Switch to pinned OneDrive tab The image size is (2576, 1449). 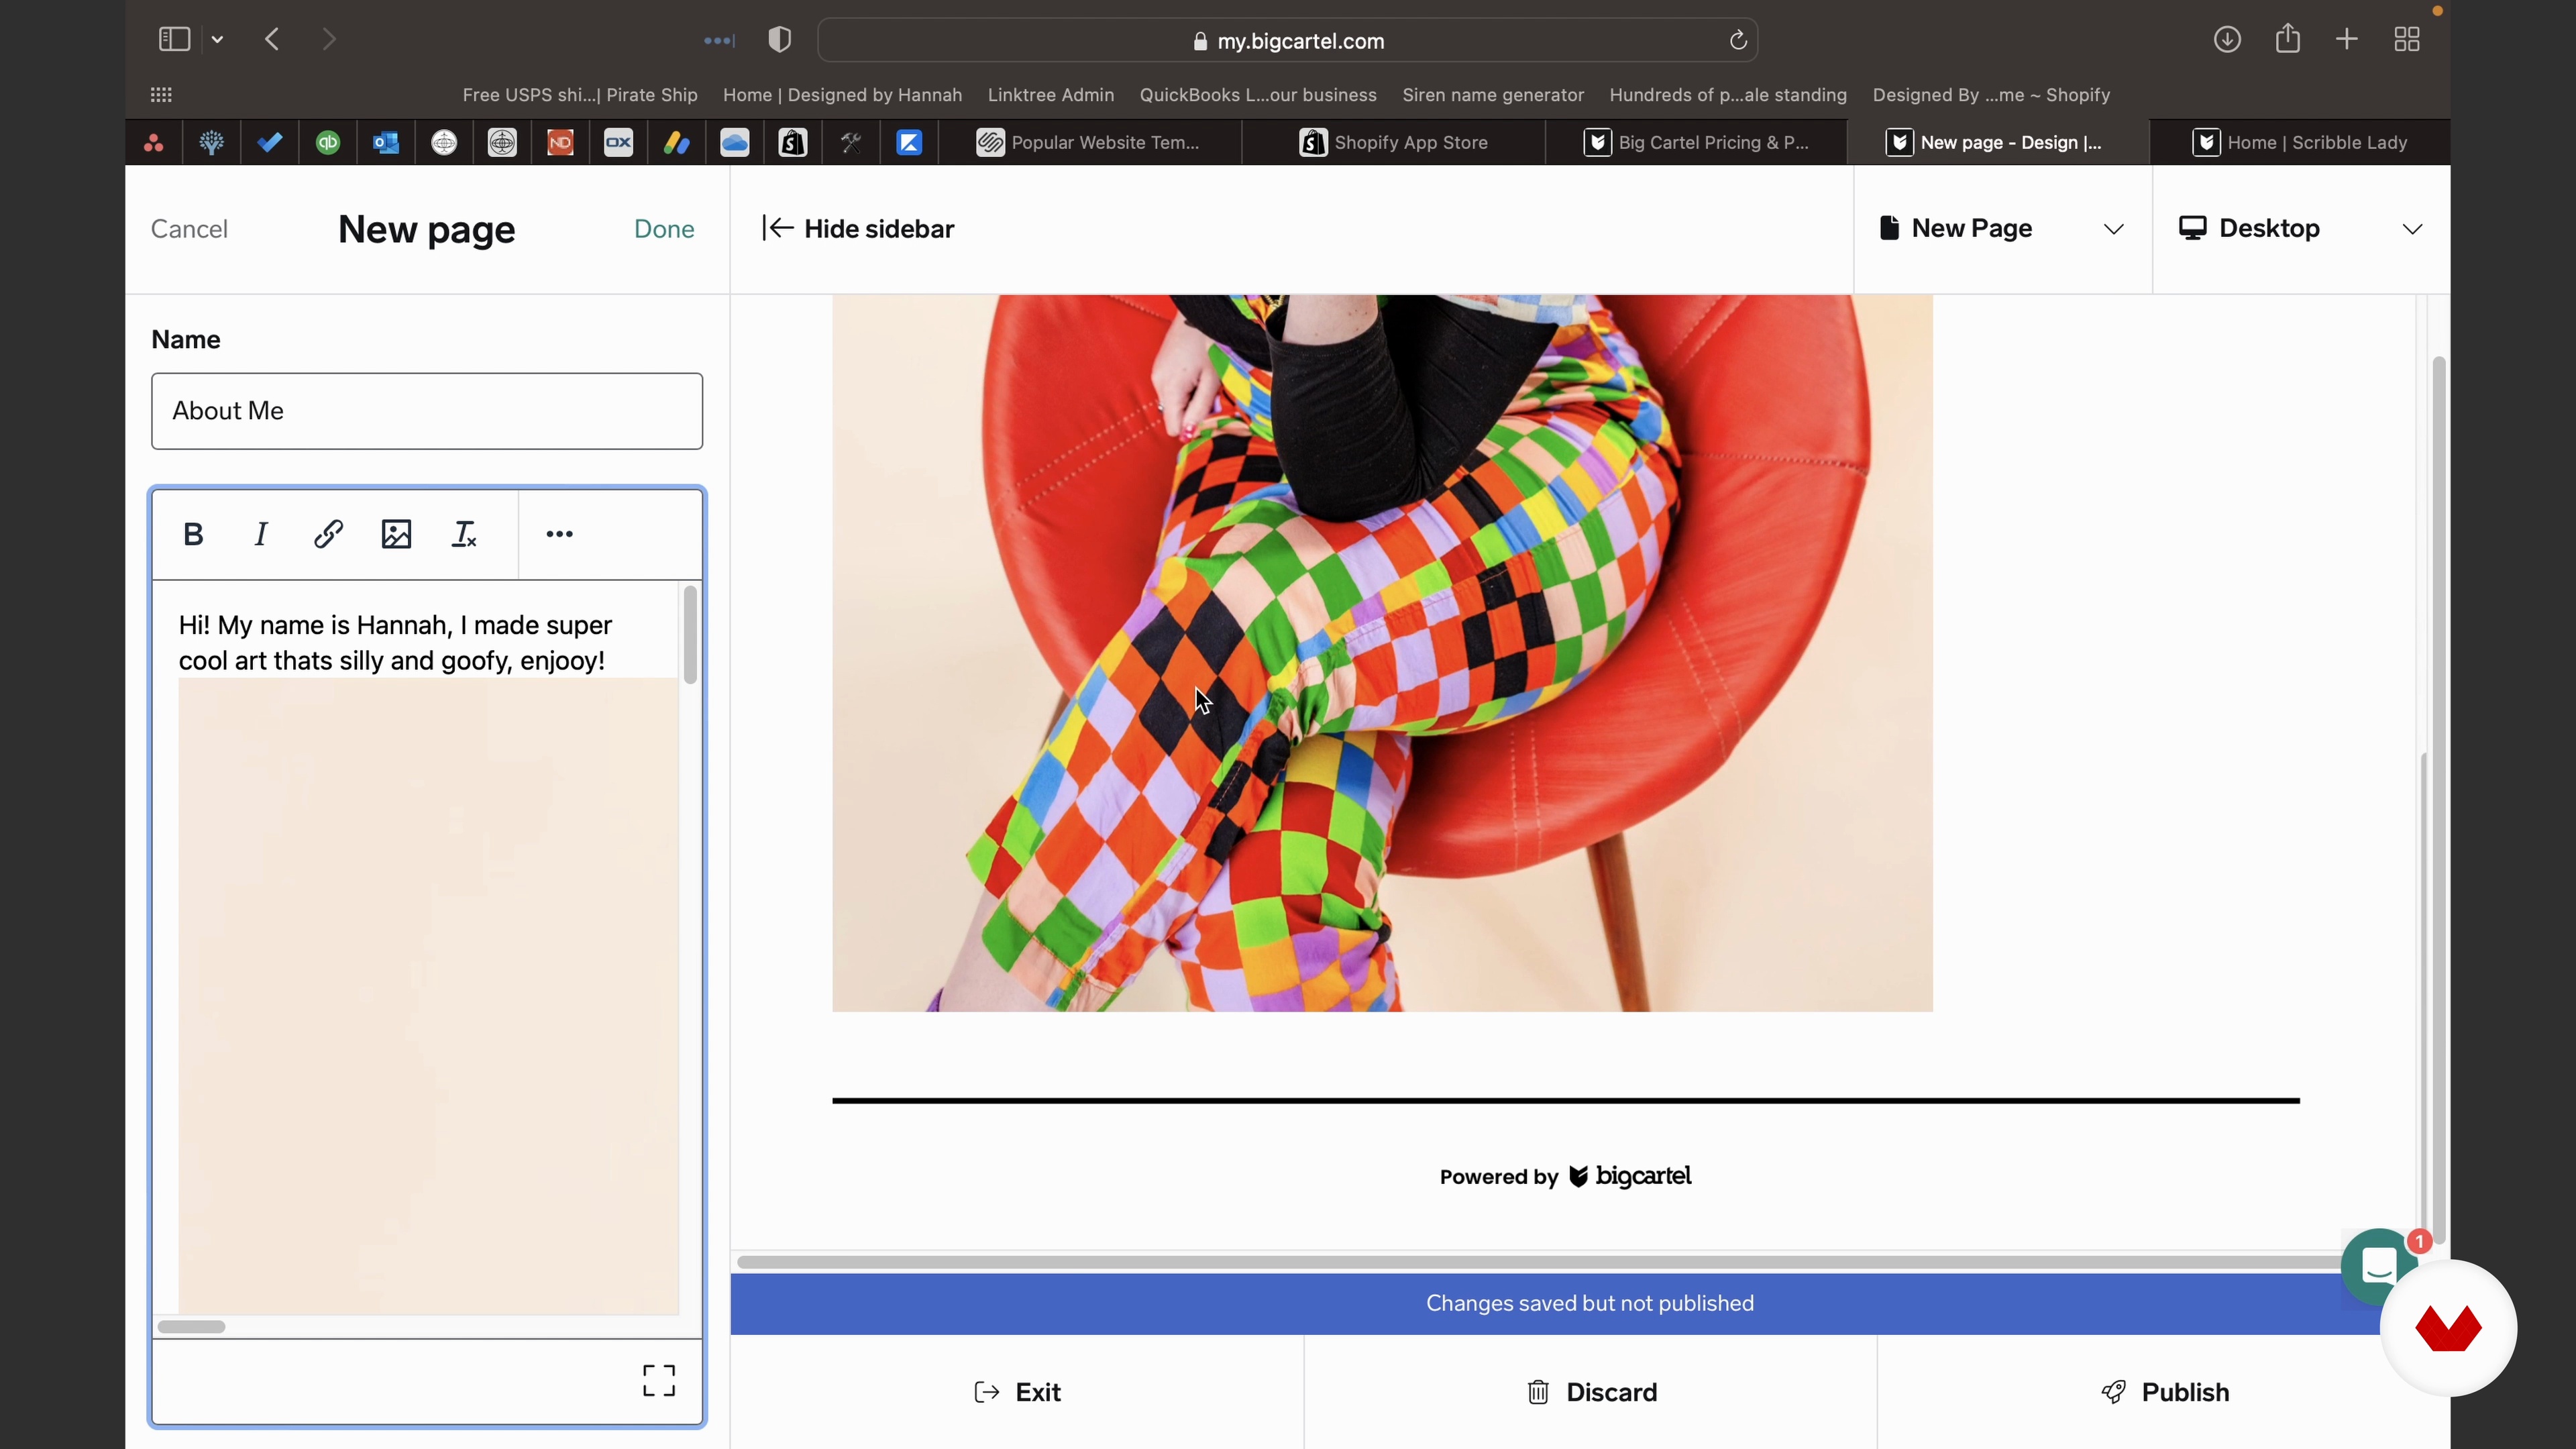[x=735, y=143]
